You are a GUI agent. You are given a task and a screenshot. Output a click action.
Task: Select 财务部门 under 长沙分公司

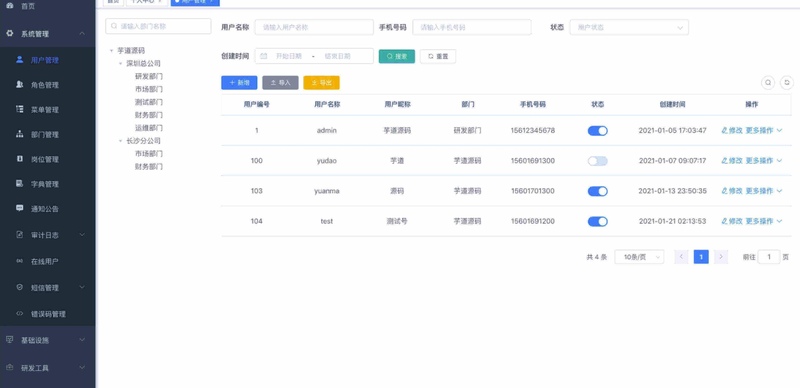pos(148,166)
